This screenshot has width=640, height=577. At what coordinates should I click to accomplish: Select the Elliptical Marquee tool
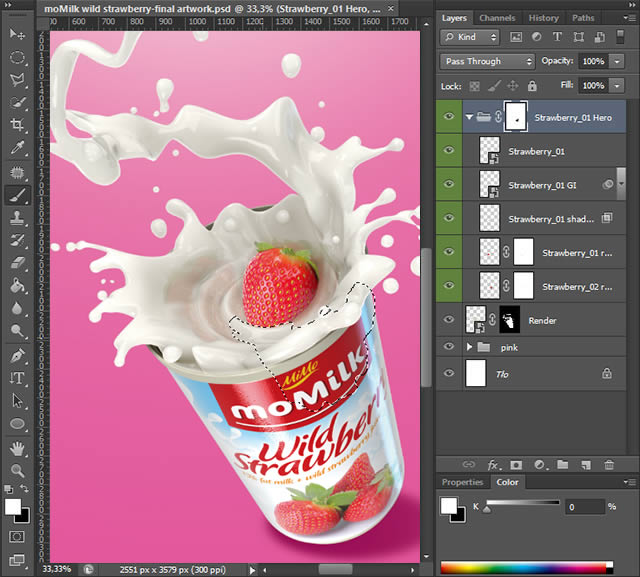click(x=17, y=57)
